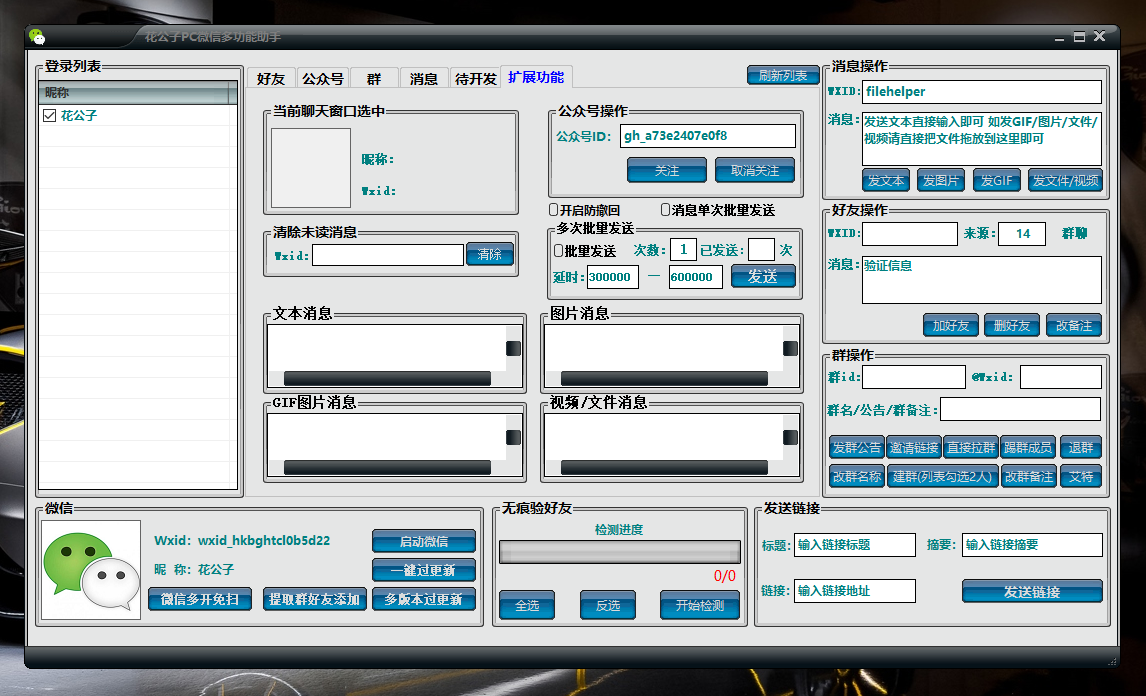
Task: Click the 检测进度 progress bar
Action: pyautogui.click(x=620, y=552)
